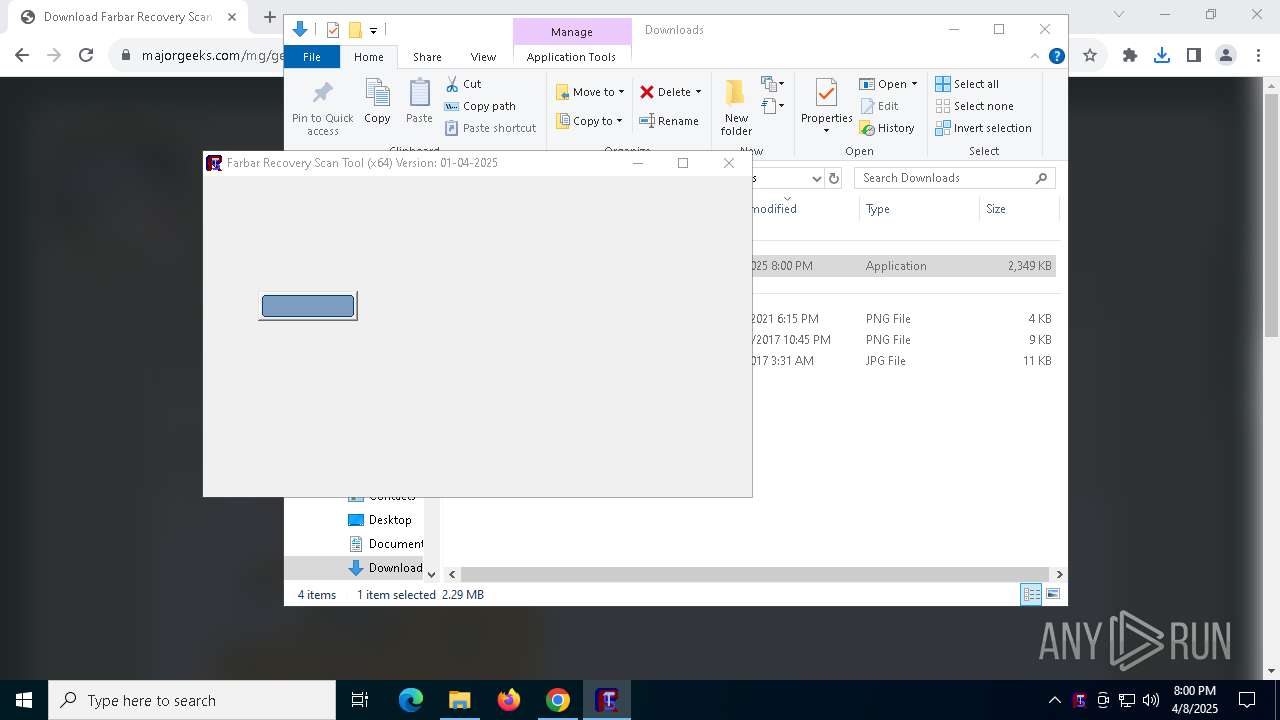Show hidden system tray icons

[1054, 700]
